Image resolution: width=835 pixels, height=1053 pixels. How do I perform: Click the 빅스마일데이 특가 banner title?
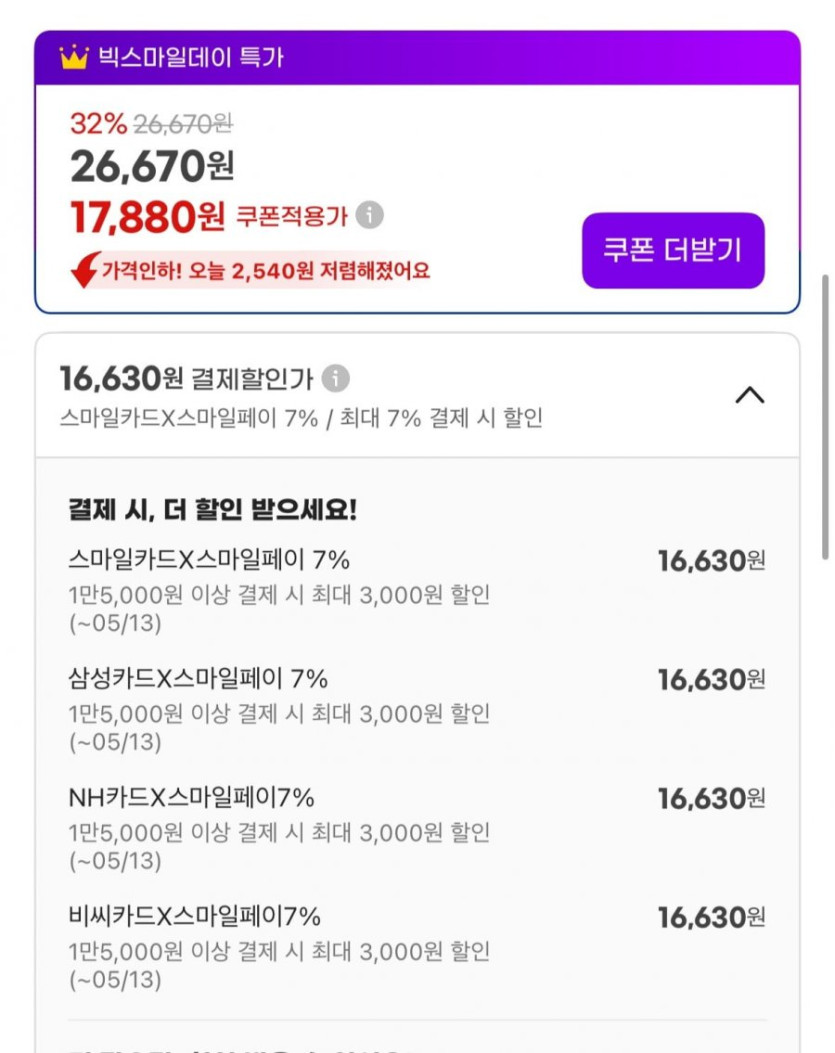click(190, 57)
